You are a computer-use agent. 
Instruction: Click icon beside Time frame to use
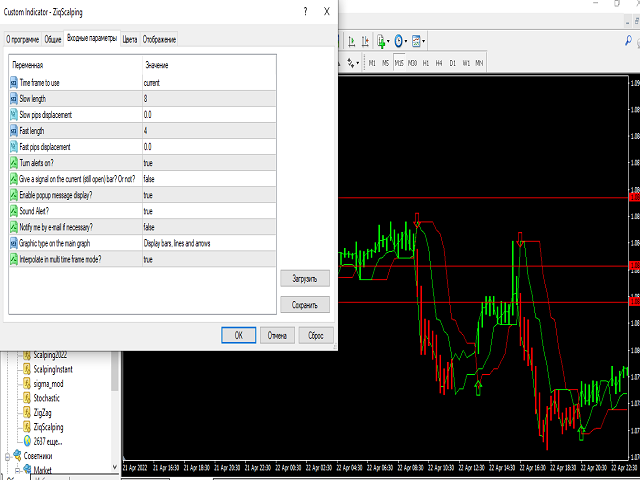click(x=14, y=83)
